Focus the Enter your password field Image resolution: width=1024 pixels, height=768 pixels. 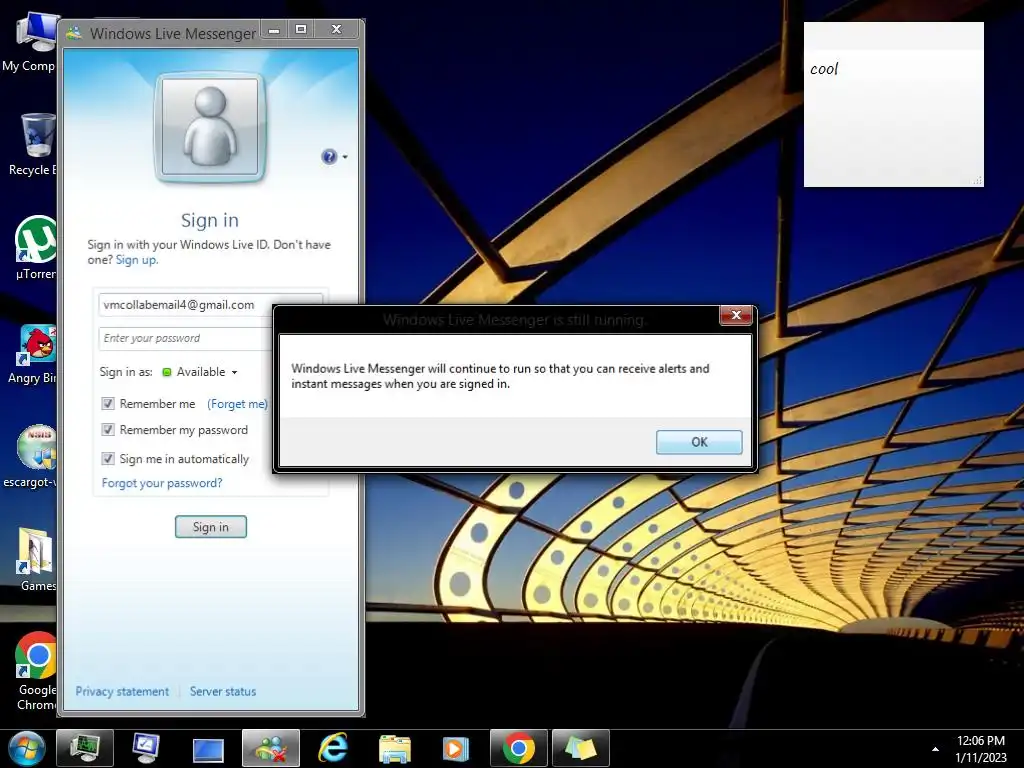(x=186, y=338)
